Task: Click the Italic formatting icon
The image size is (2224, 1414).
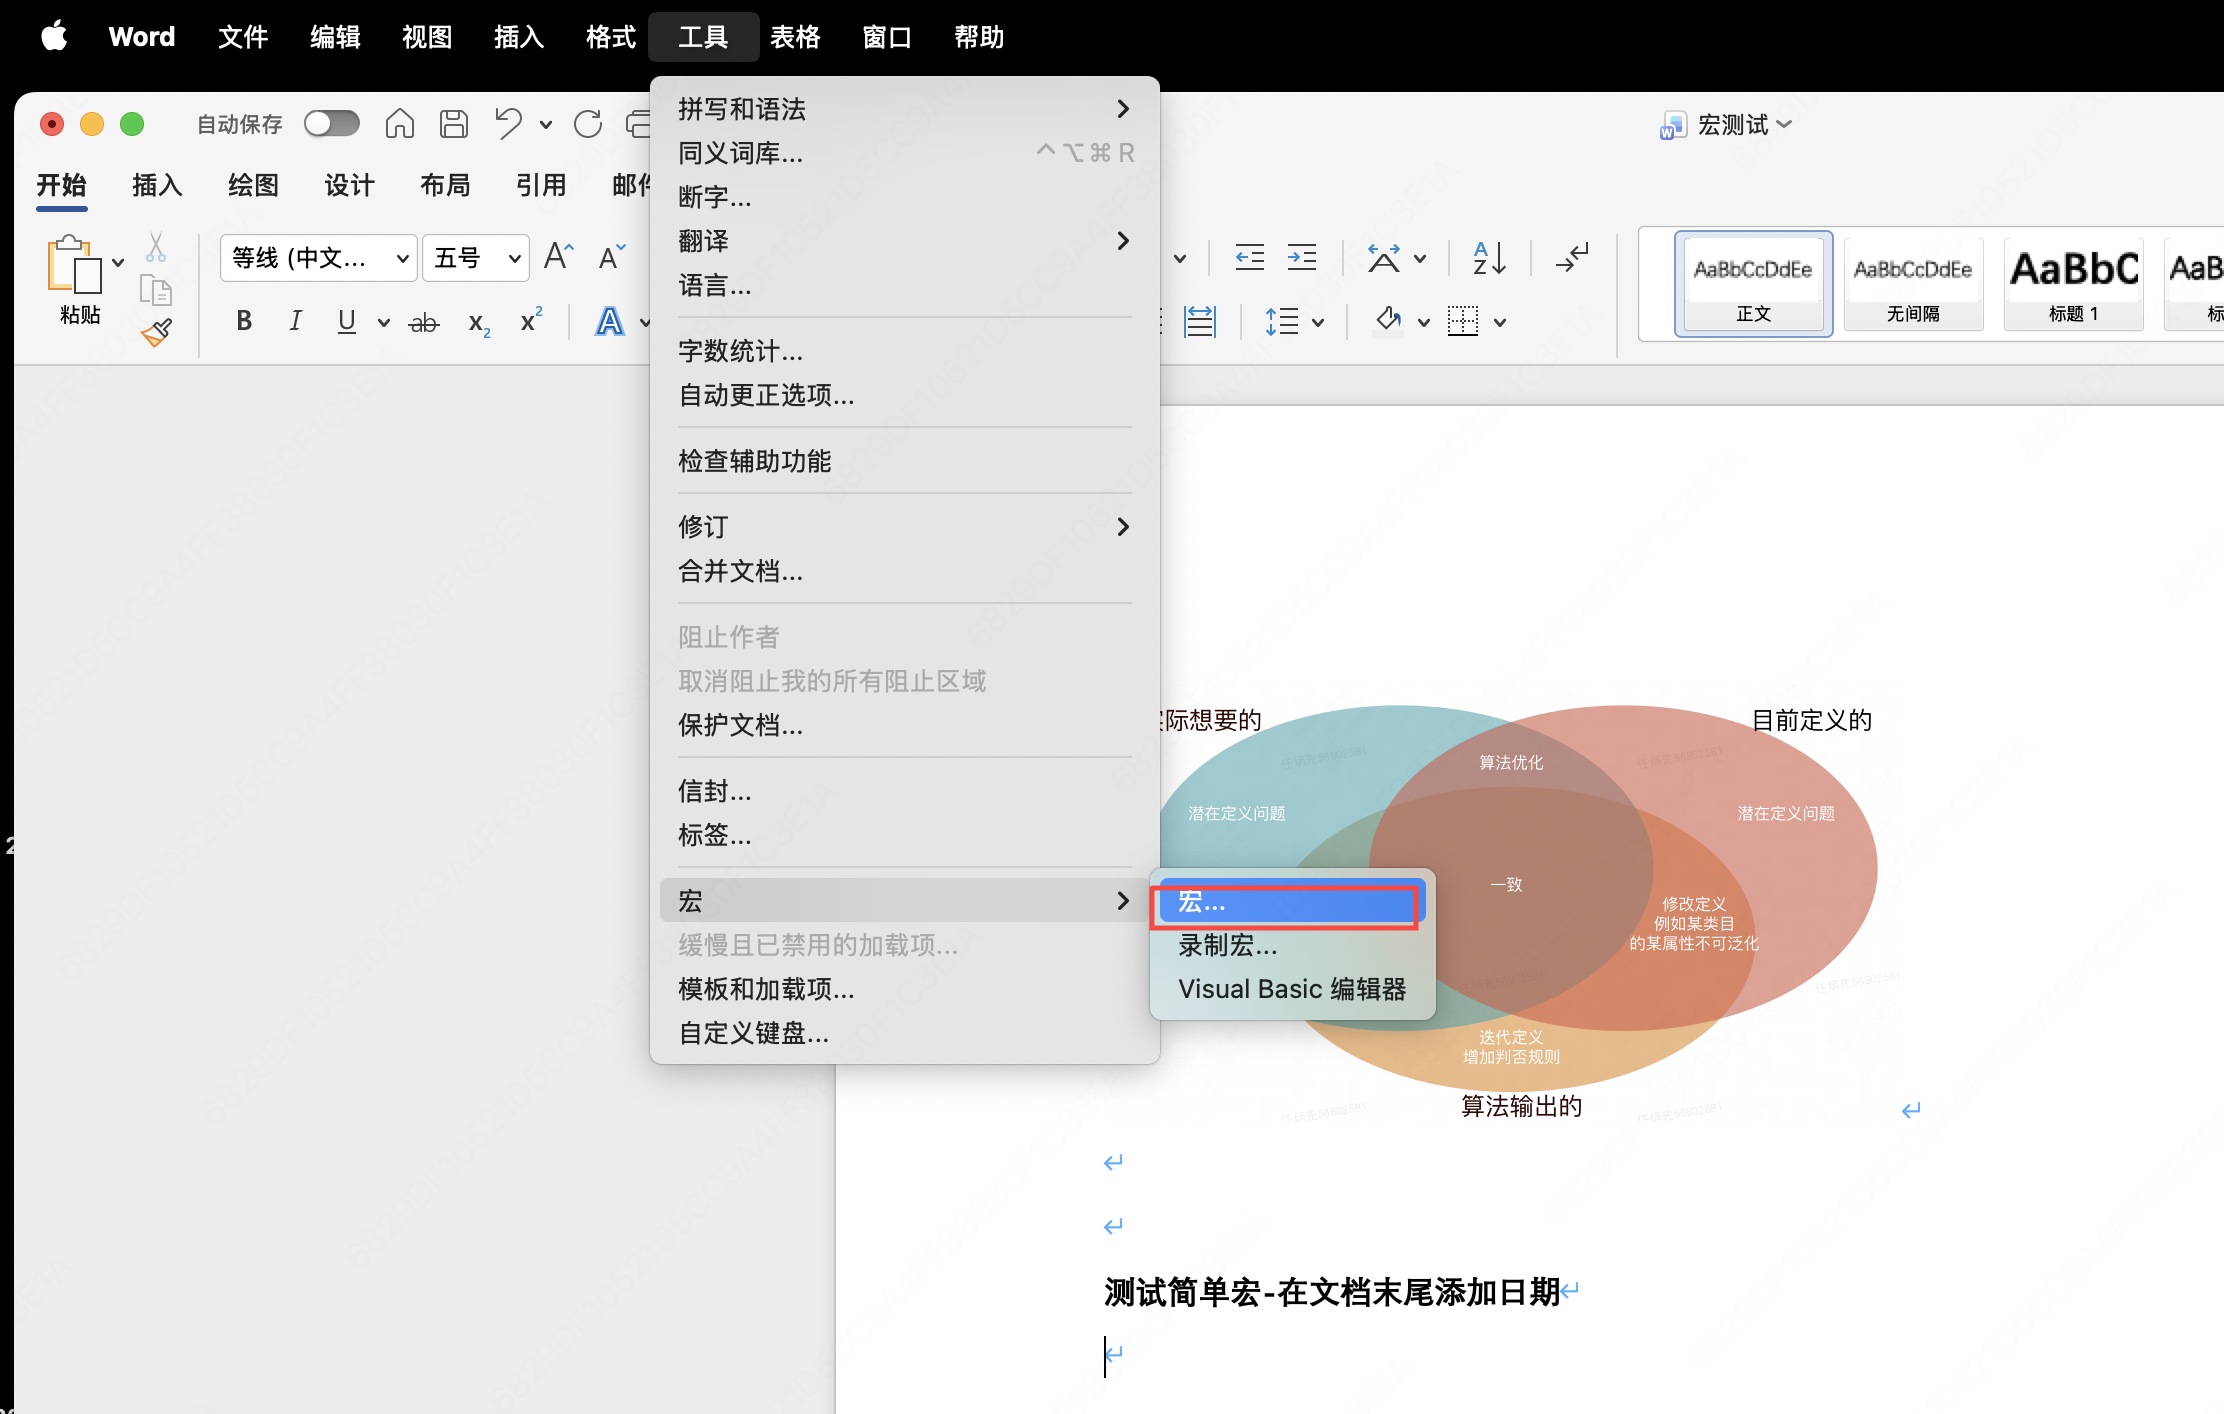Action: point(295,321)
